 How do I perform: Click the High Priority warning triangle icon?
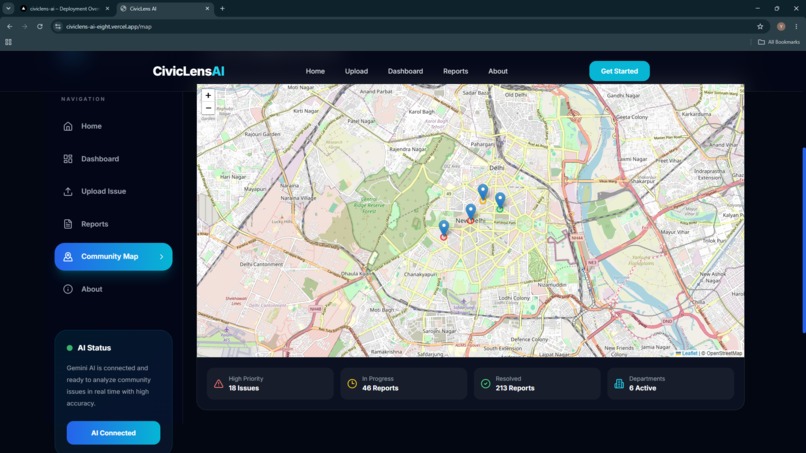click(218, 384)
